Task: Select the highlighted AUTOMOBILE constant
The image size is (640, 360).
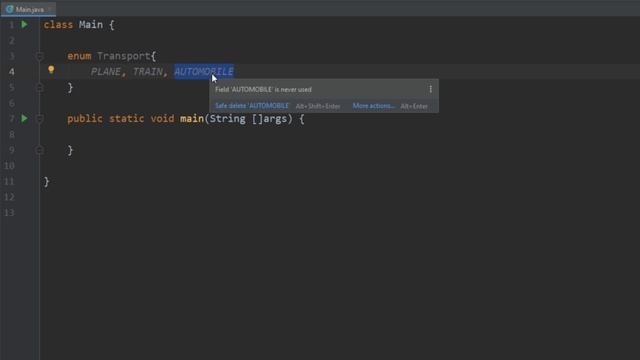Action: pyautogui.click(x=204, y=72)
